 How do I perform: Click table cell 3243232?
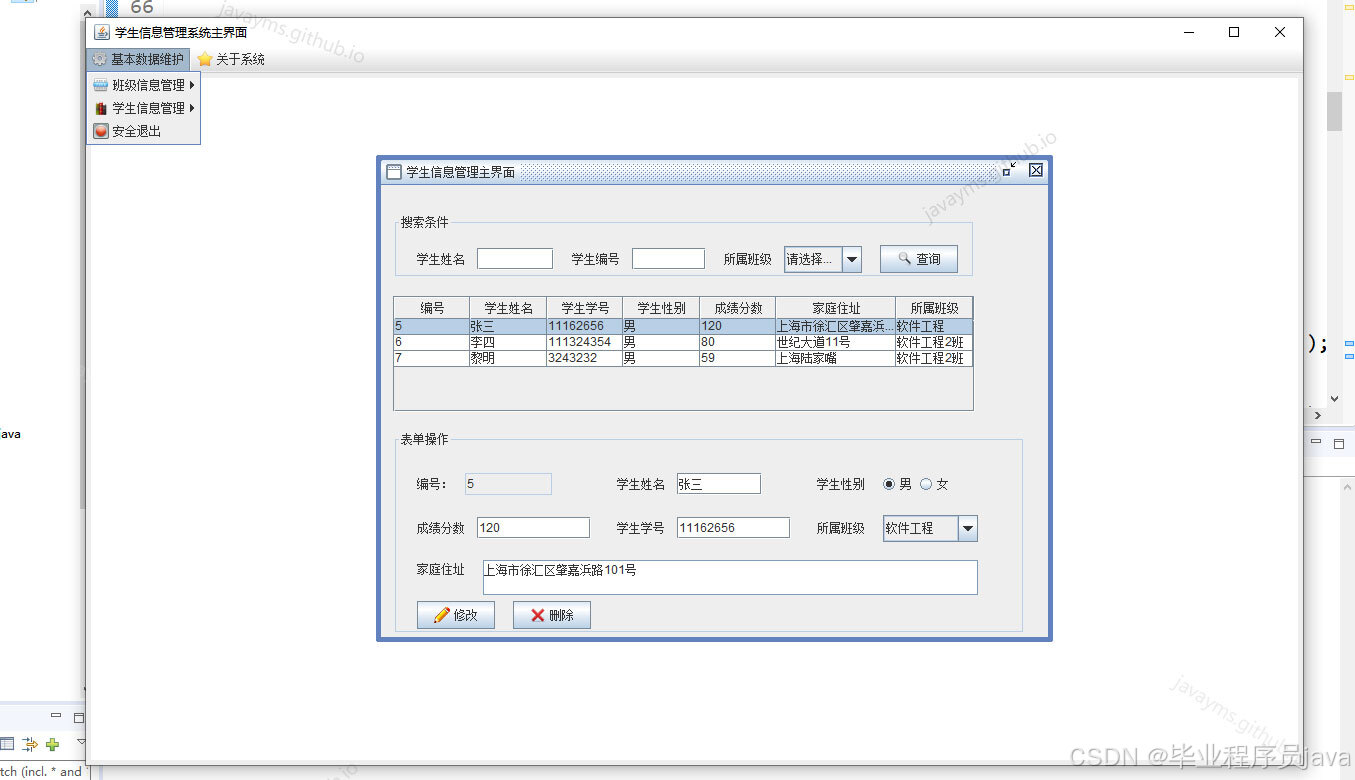click(584, 358)
